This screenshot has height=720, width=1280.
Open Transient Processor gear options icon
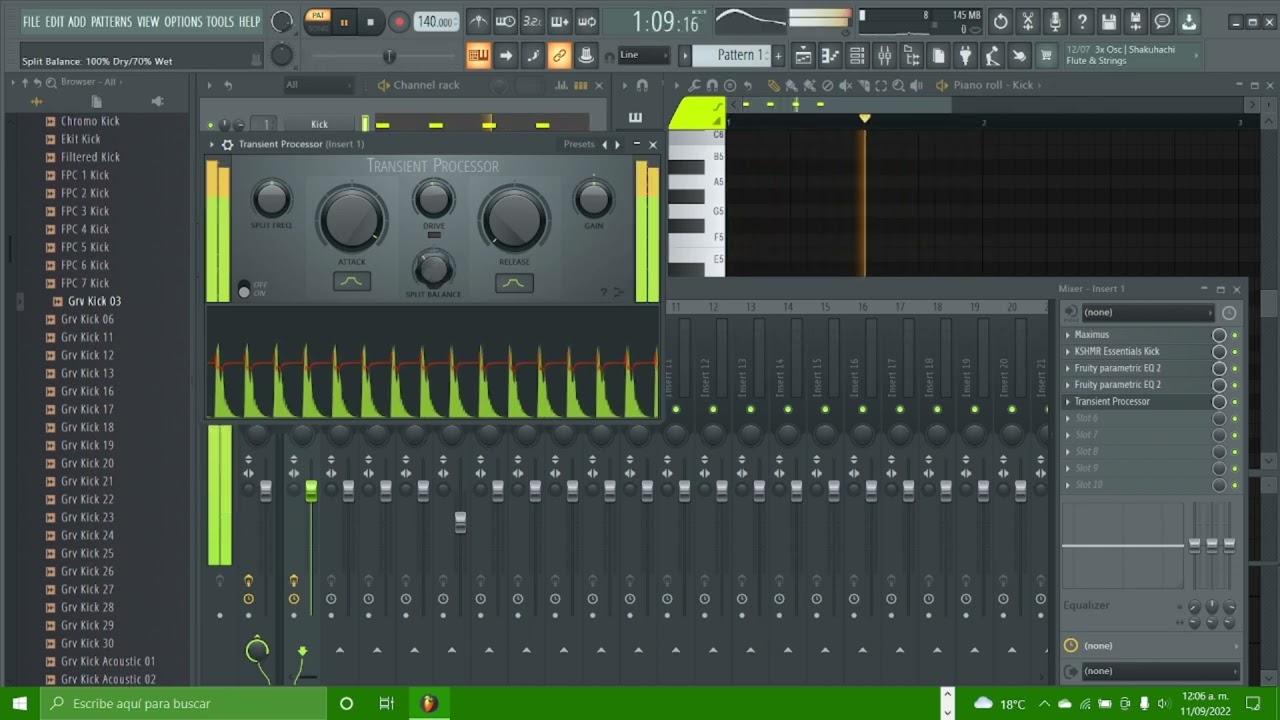click(227, 144)
